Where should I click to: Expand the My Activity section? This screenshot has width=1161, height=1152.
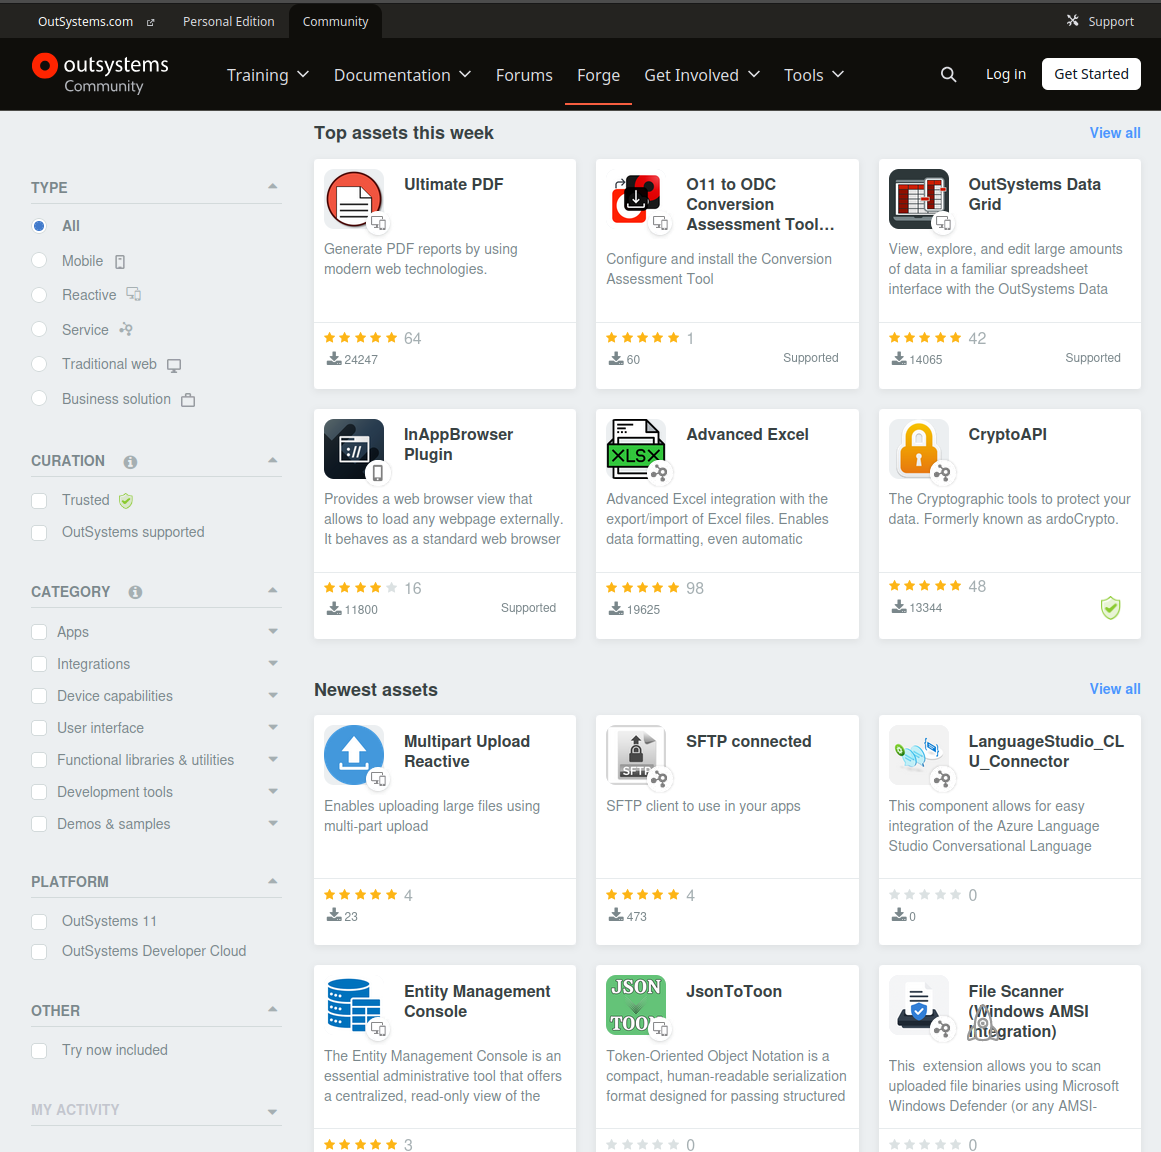(273, 1112)
